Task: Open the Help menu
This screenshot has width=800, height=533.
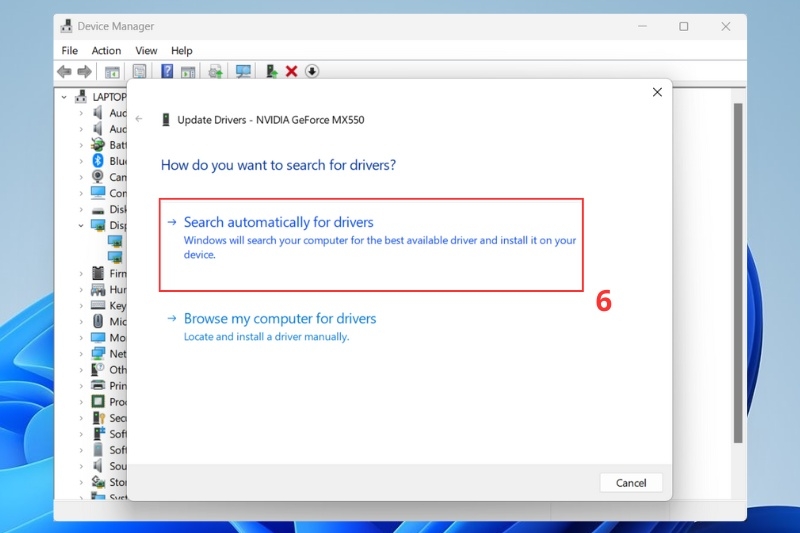Action: [182, 50]
